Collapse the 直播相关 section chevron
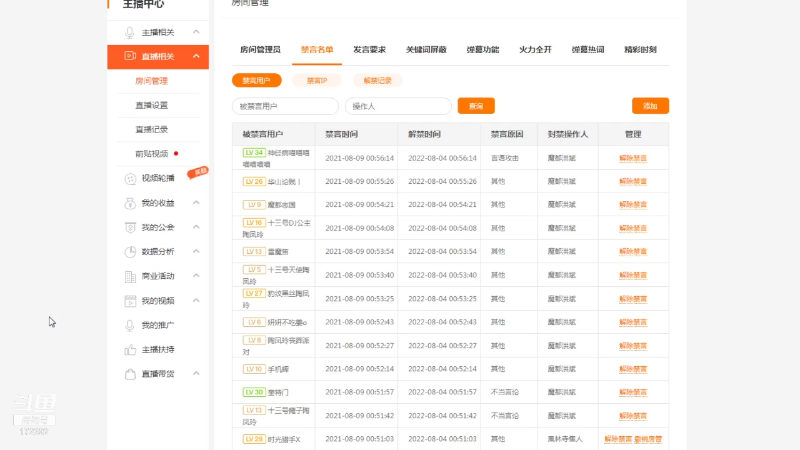Screen dimensions: 800x450 [196, 56]
